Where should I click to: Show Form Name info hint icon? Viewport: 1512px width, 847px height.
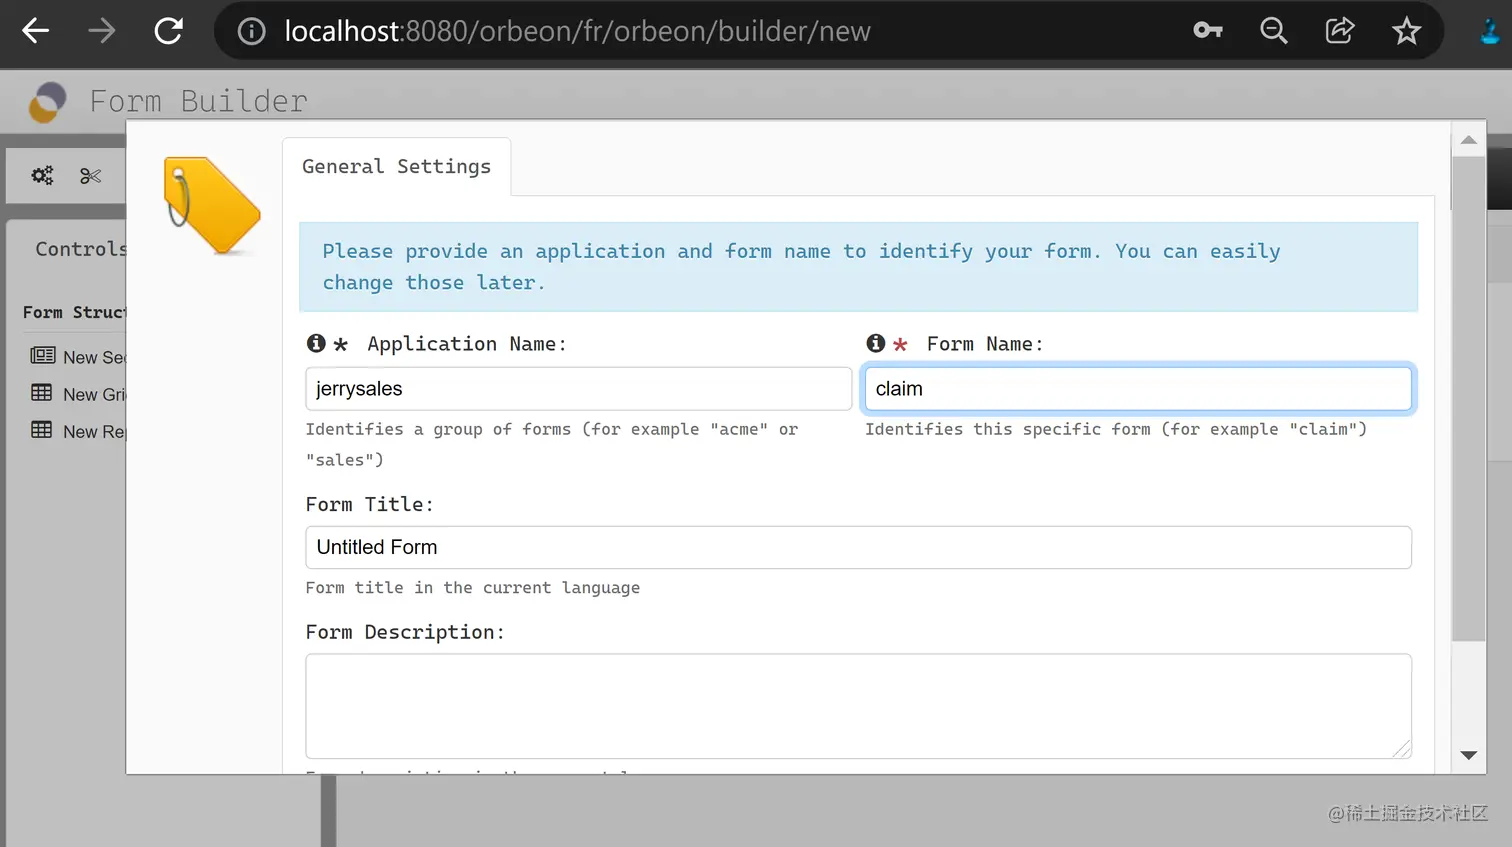(x=876, y=343)
